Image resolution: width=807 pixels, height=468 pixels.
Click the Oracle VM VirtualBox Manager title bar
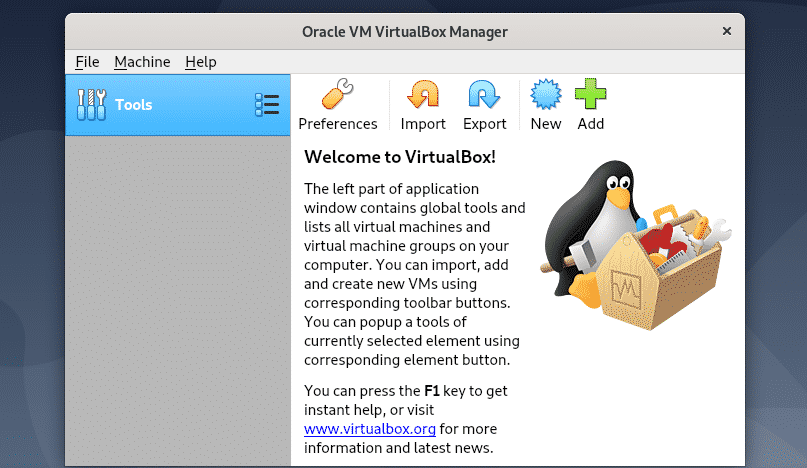coord(404,32)
